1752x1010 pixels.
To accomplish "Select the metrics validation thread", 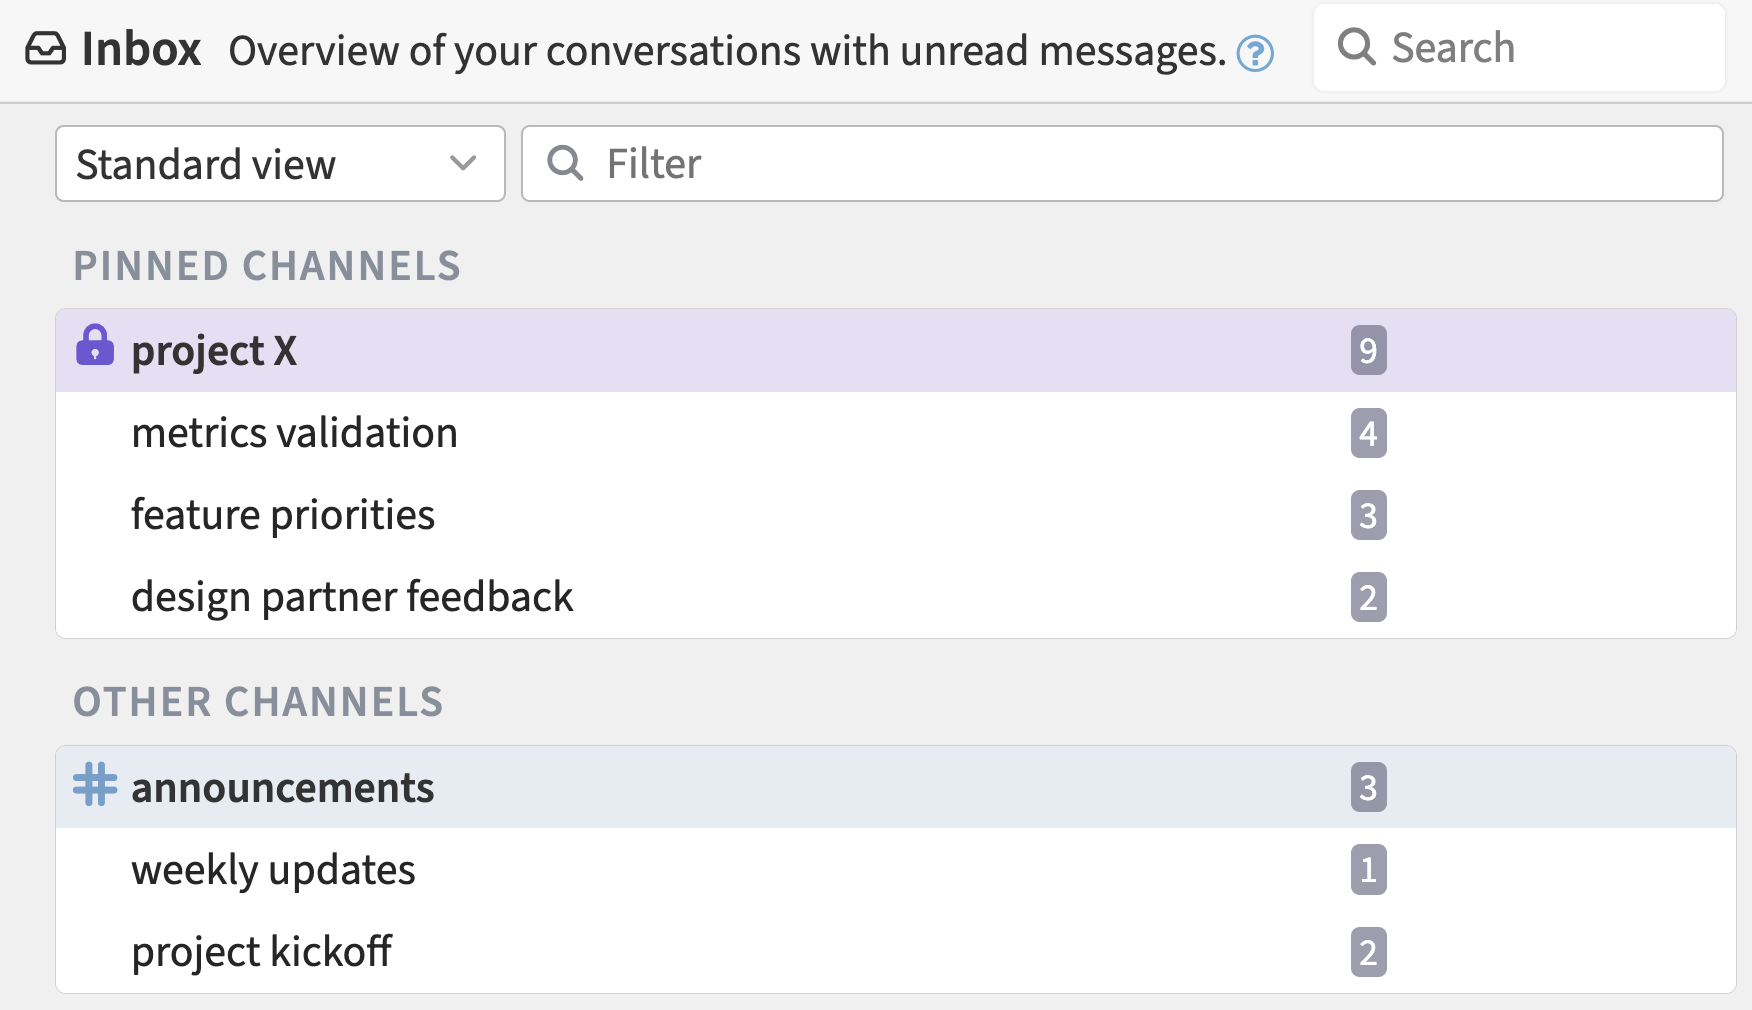I will click(x=294, y=432).
